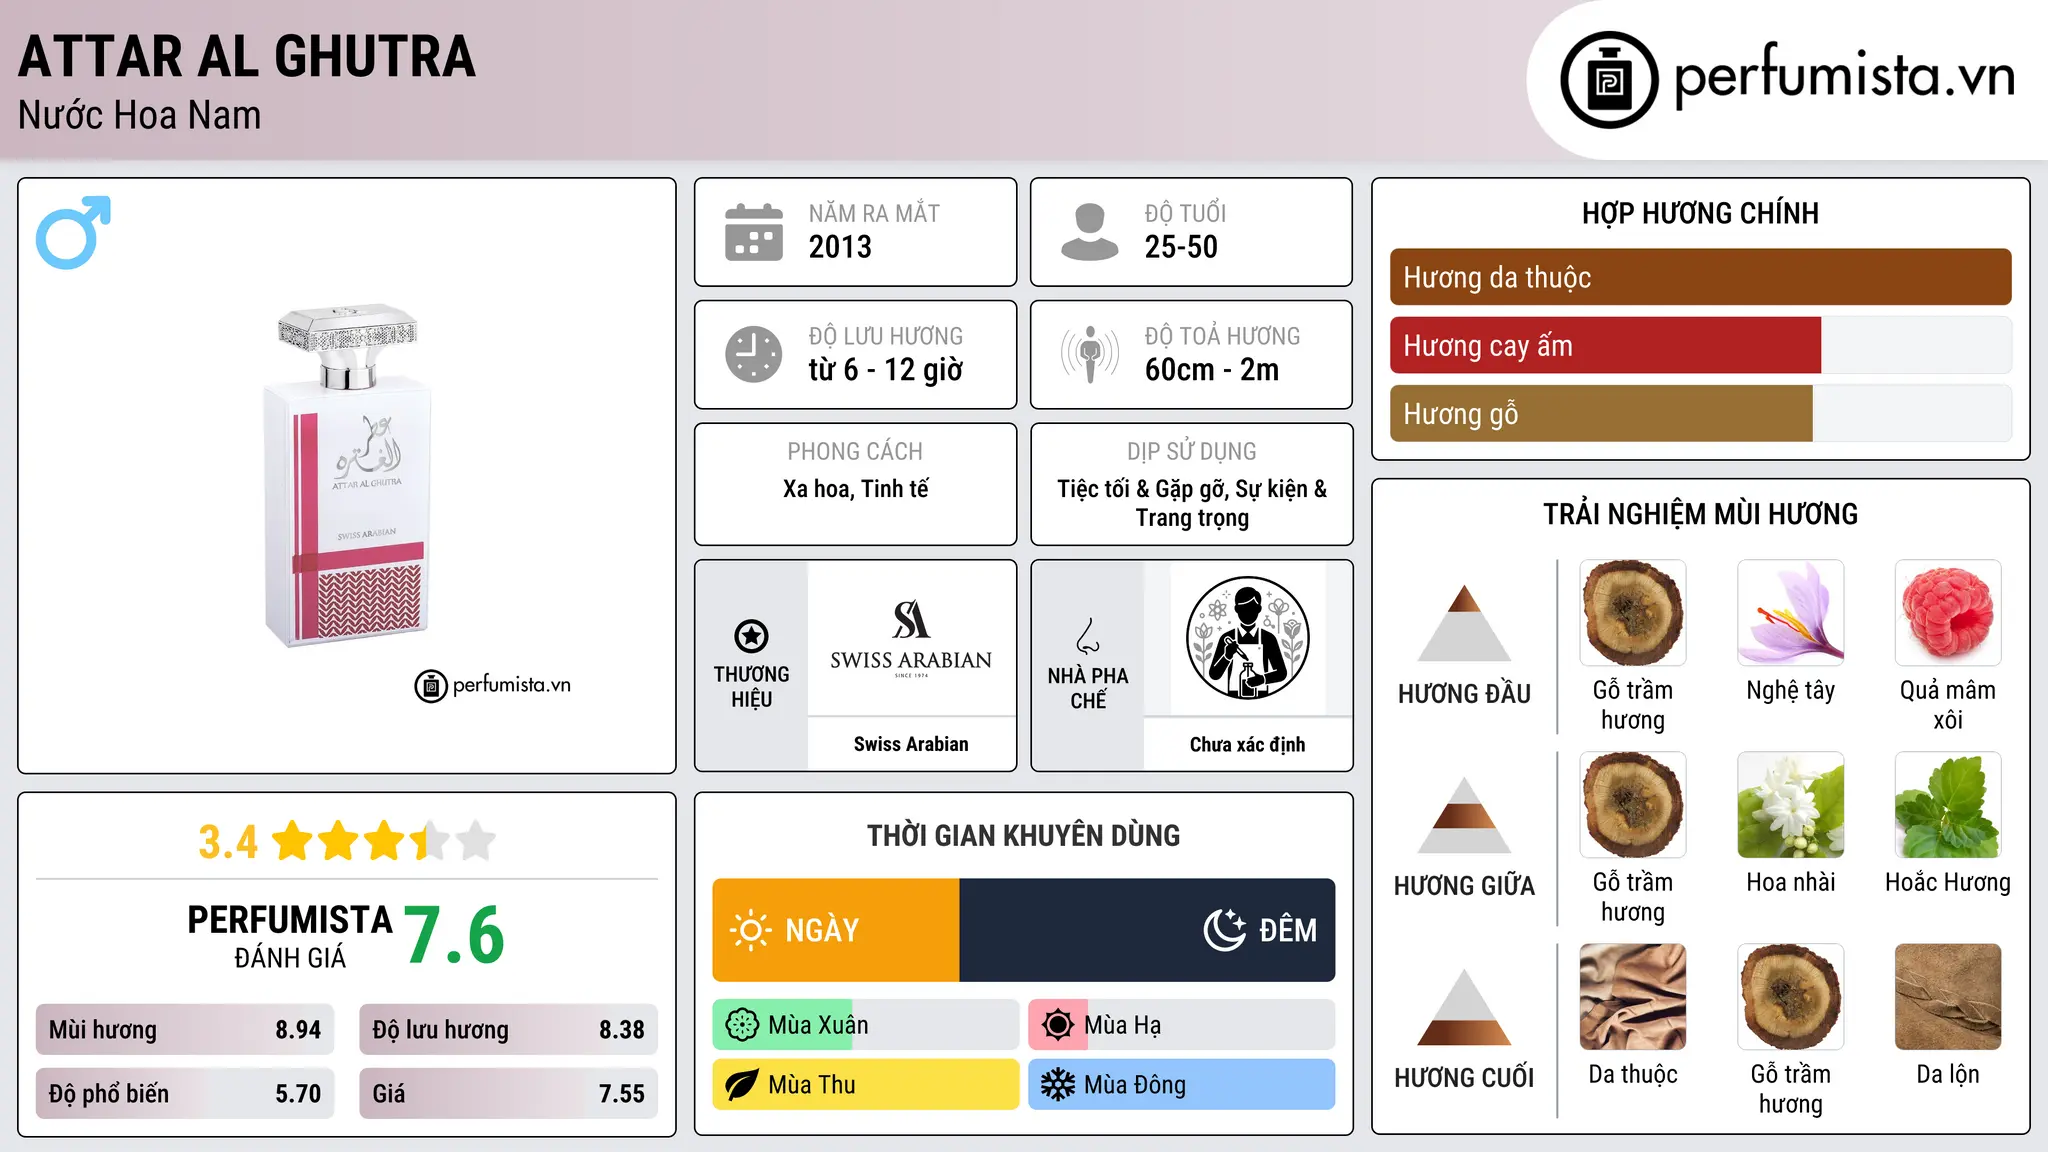The height and width of the screenshot is (1152, 2048).
Task: Click the perfumista.vn mark below the bottle
Action: click(x=492, y=685)
